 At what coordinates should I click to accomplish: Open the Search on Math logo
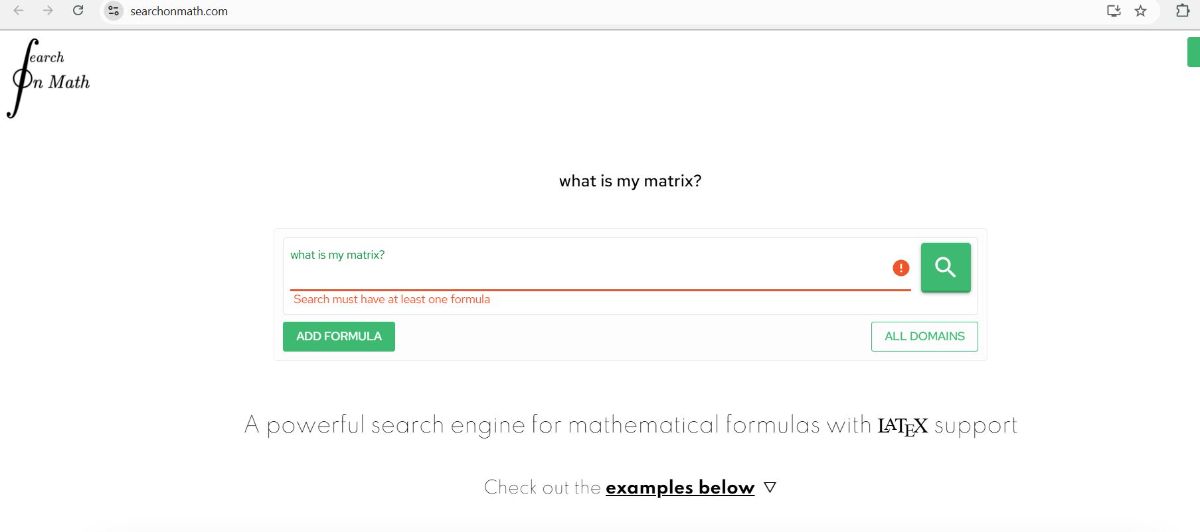49,78
